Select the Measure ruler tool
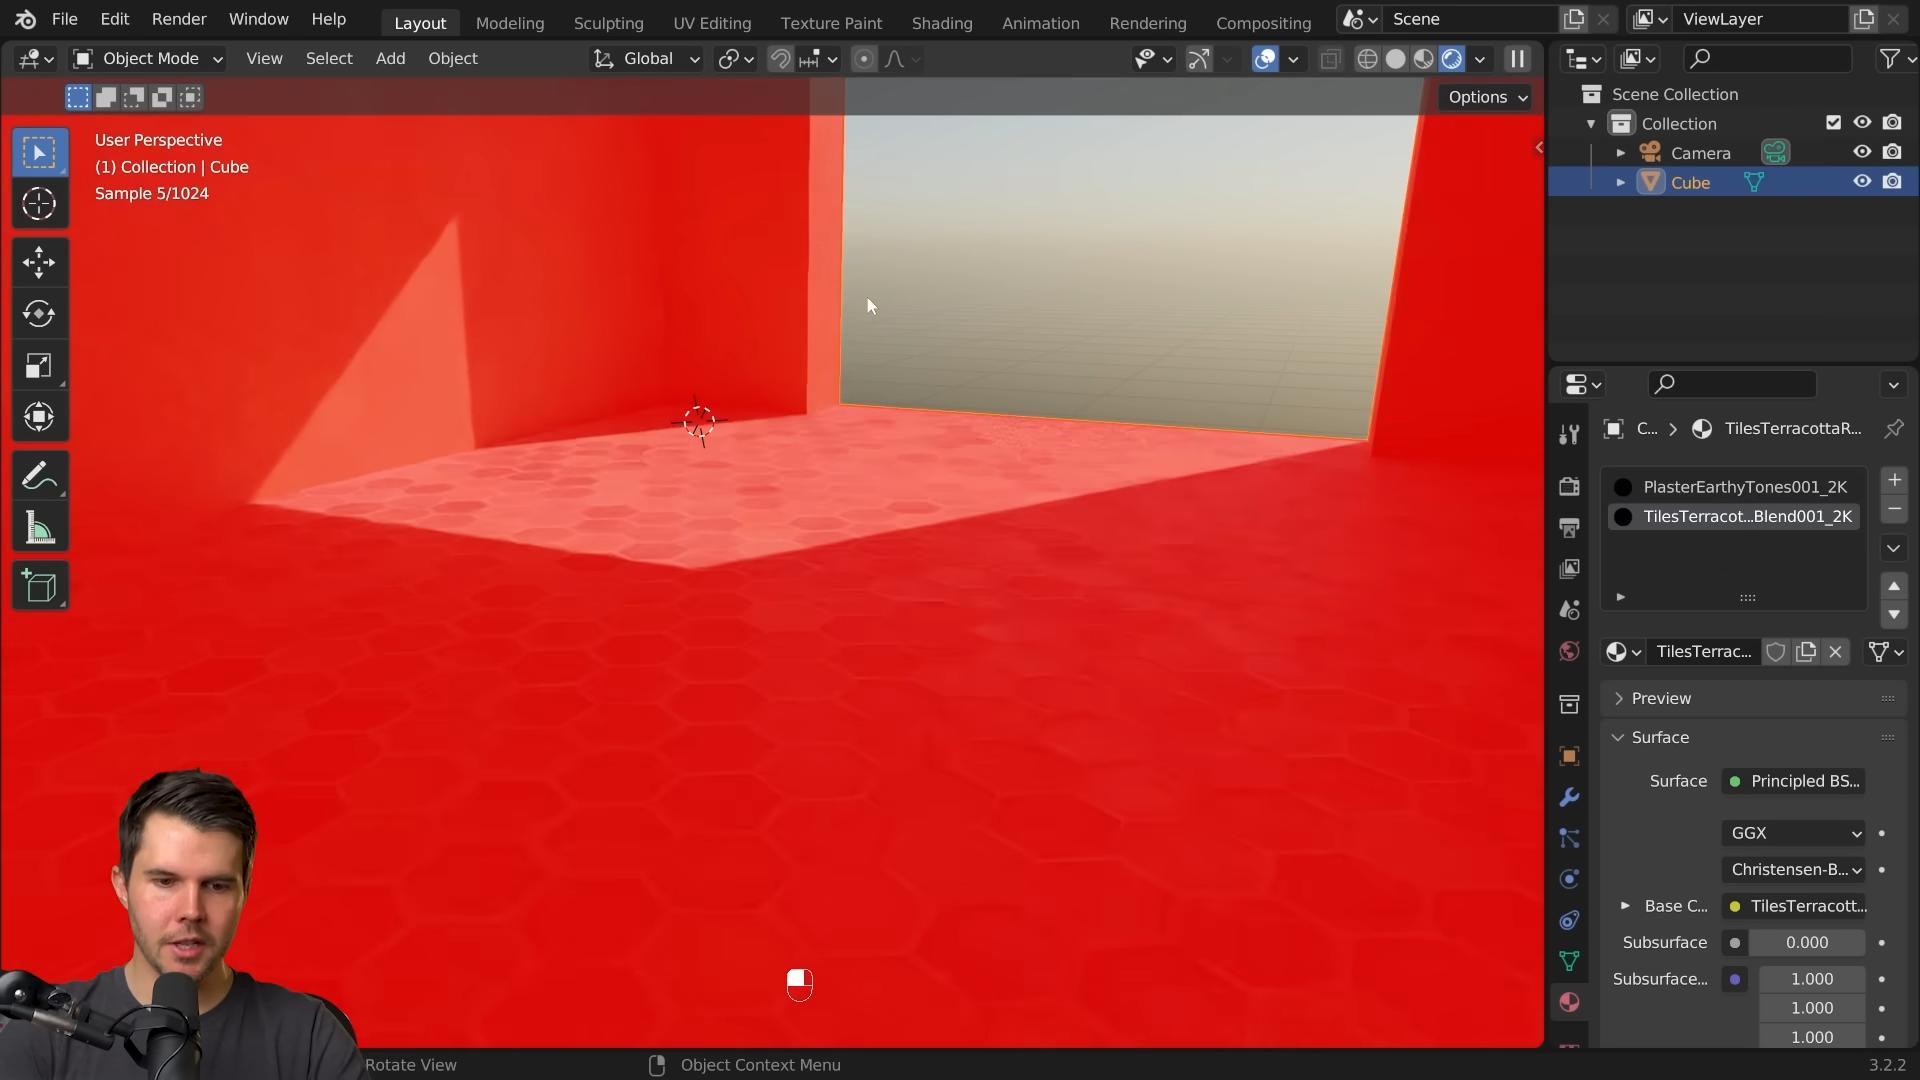1920x1080 pixels. [40, 528]
